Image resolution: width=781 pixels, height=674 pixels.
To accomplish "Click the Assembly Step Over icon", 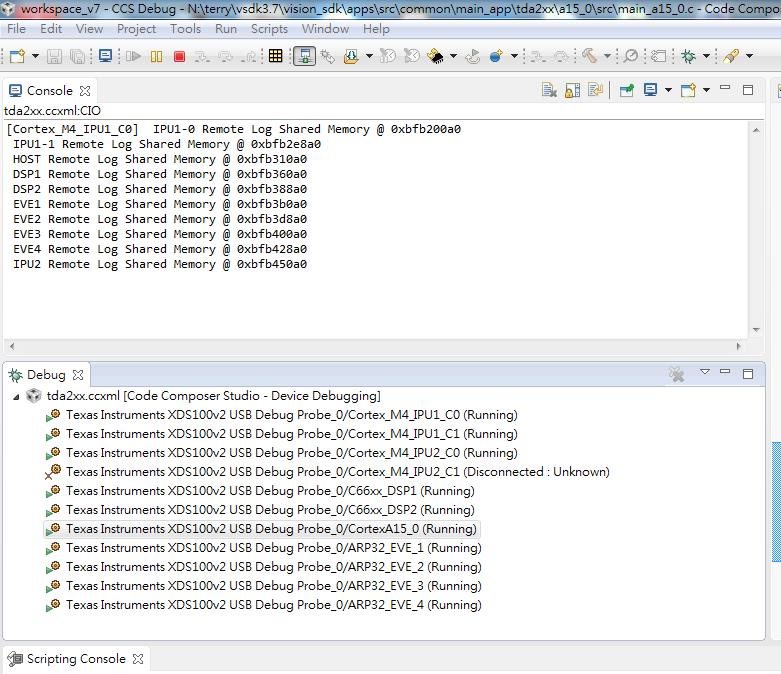I will 561,56.
